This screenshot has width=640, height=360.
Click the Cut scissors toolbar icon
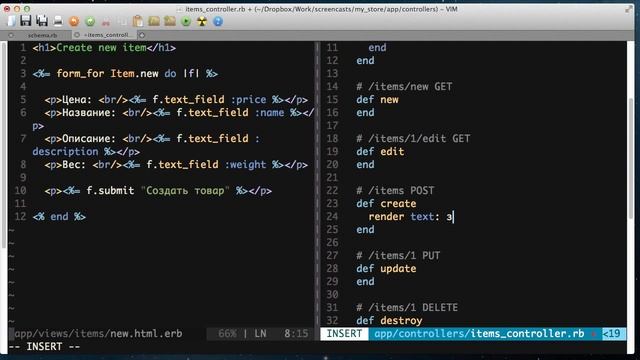point(106,21)
